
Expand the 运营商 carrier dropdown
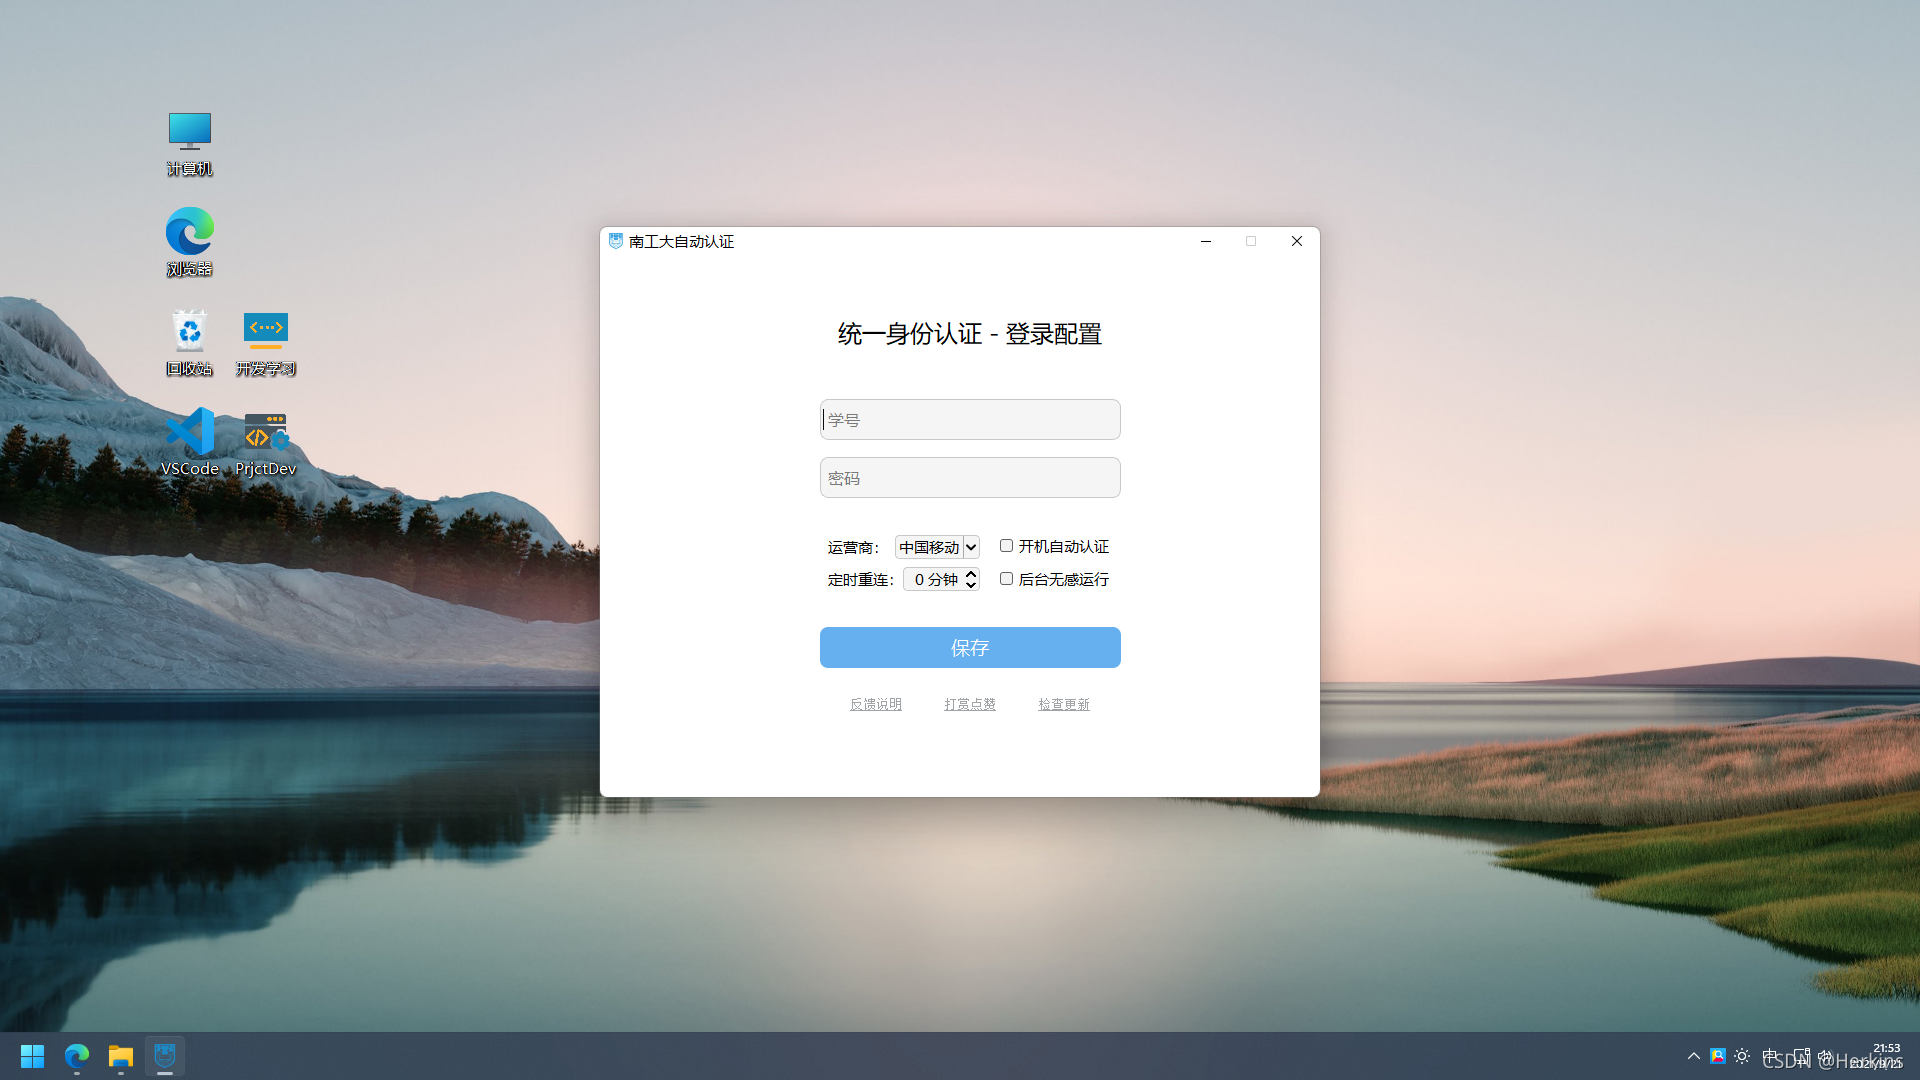[x=937, y=547]
